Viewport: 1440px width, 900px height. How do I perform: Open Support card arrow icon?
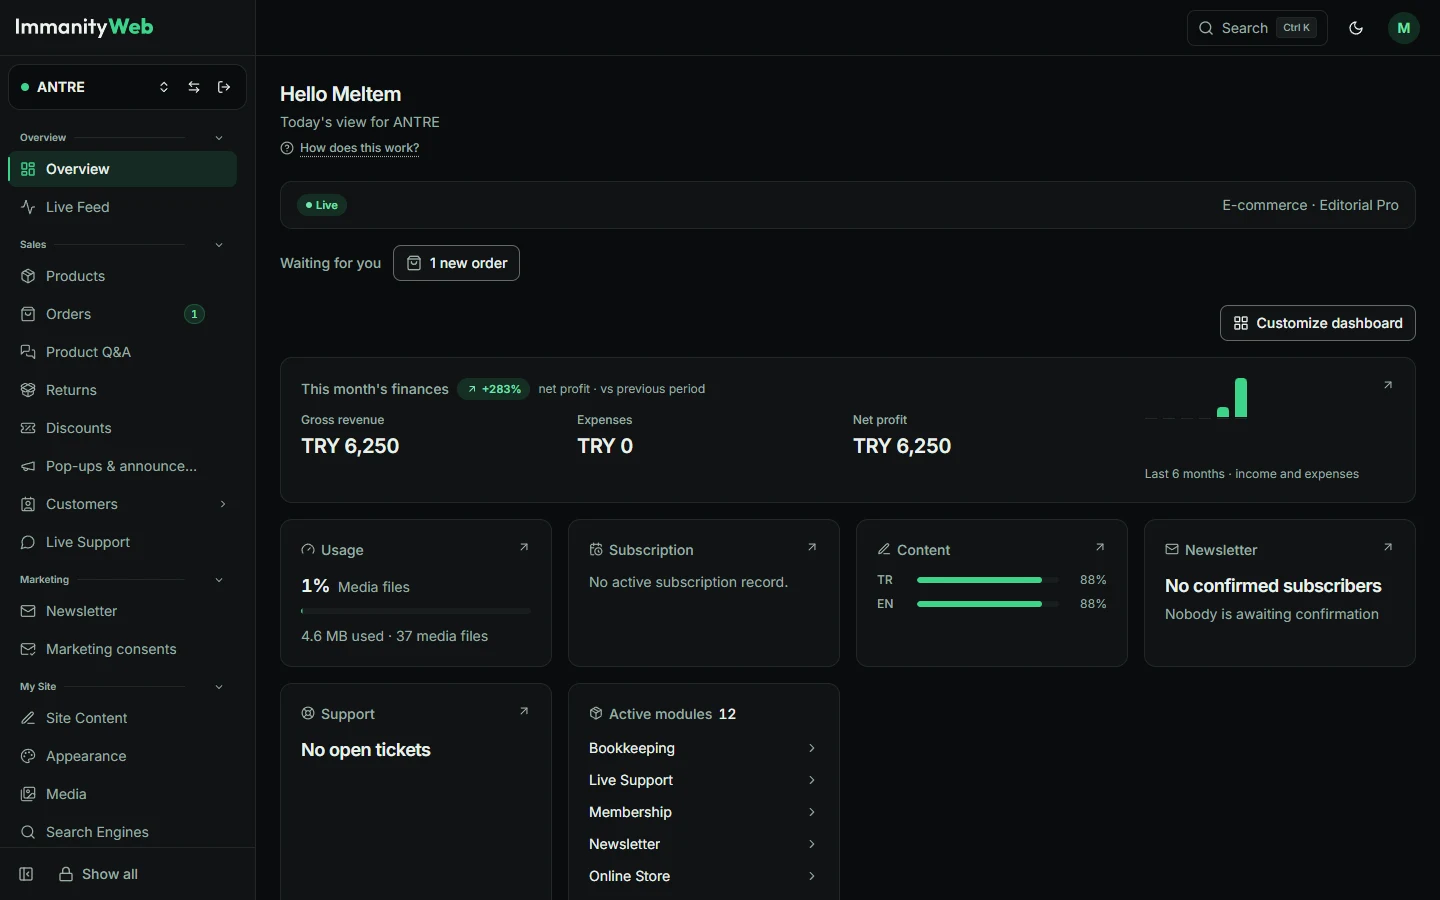524,711
